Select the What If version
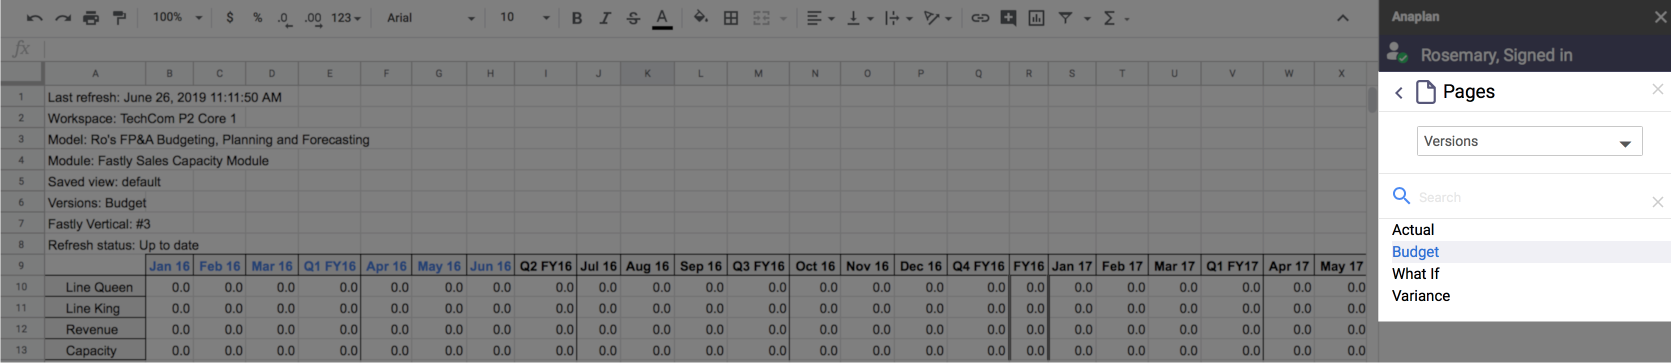The image size is (1671, 363). click(x=1415, y=274)
